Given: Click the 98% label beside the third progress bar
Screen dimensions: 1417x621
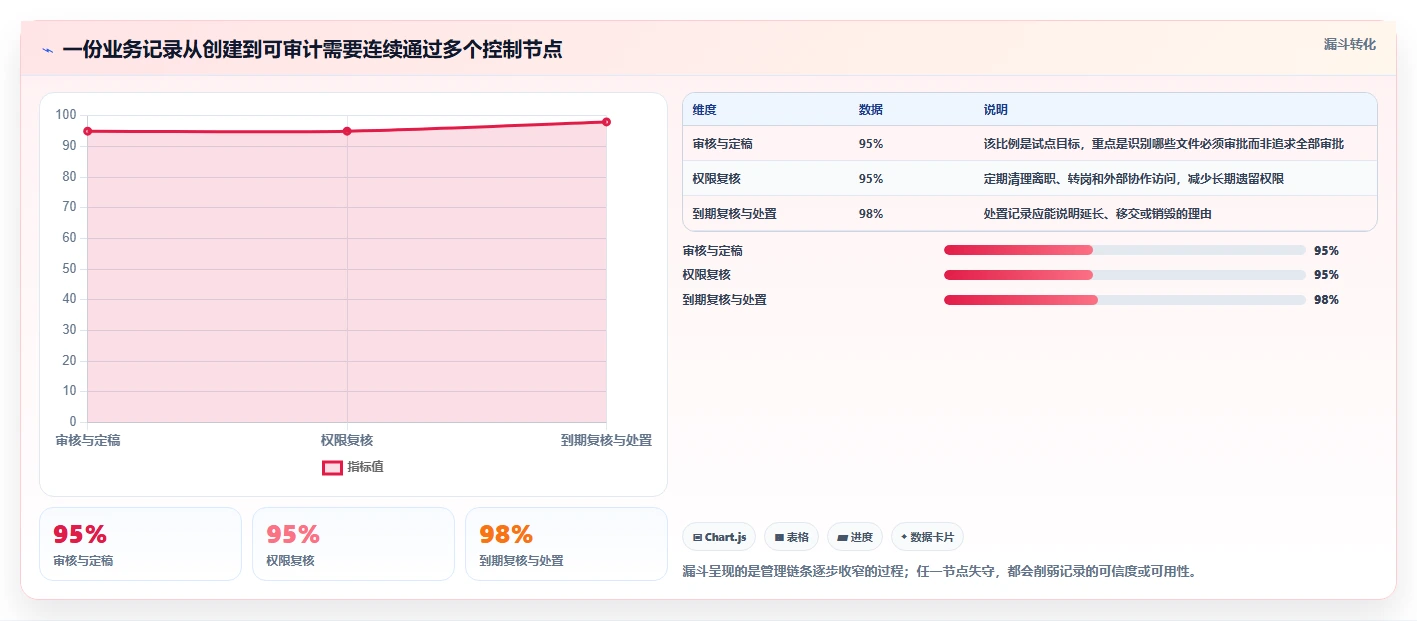Looking at the screenshot, I should click(1326, 300).
